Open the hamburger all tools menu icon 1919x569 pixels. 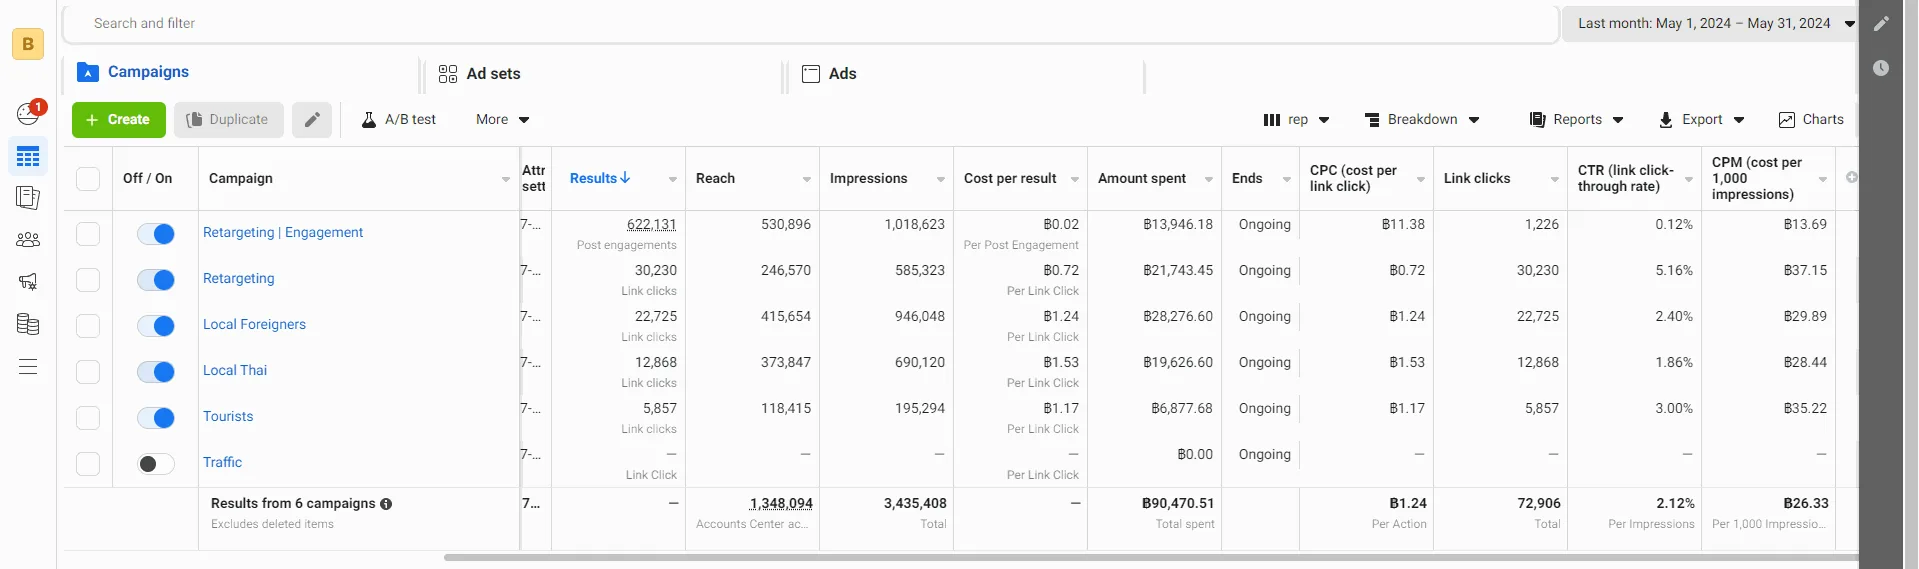(28, 367)
